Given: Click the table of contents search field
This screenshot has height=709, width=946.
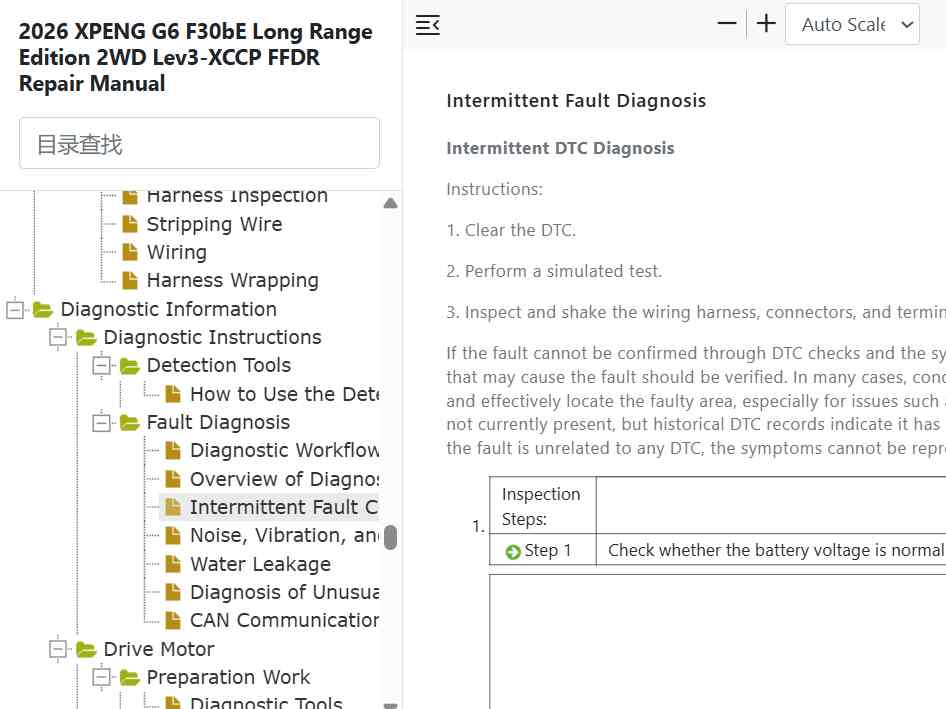Looking at the screenshot, I should click(x=199, y=144).
